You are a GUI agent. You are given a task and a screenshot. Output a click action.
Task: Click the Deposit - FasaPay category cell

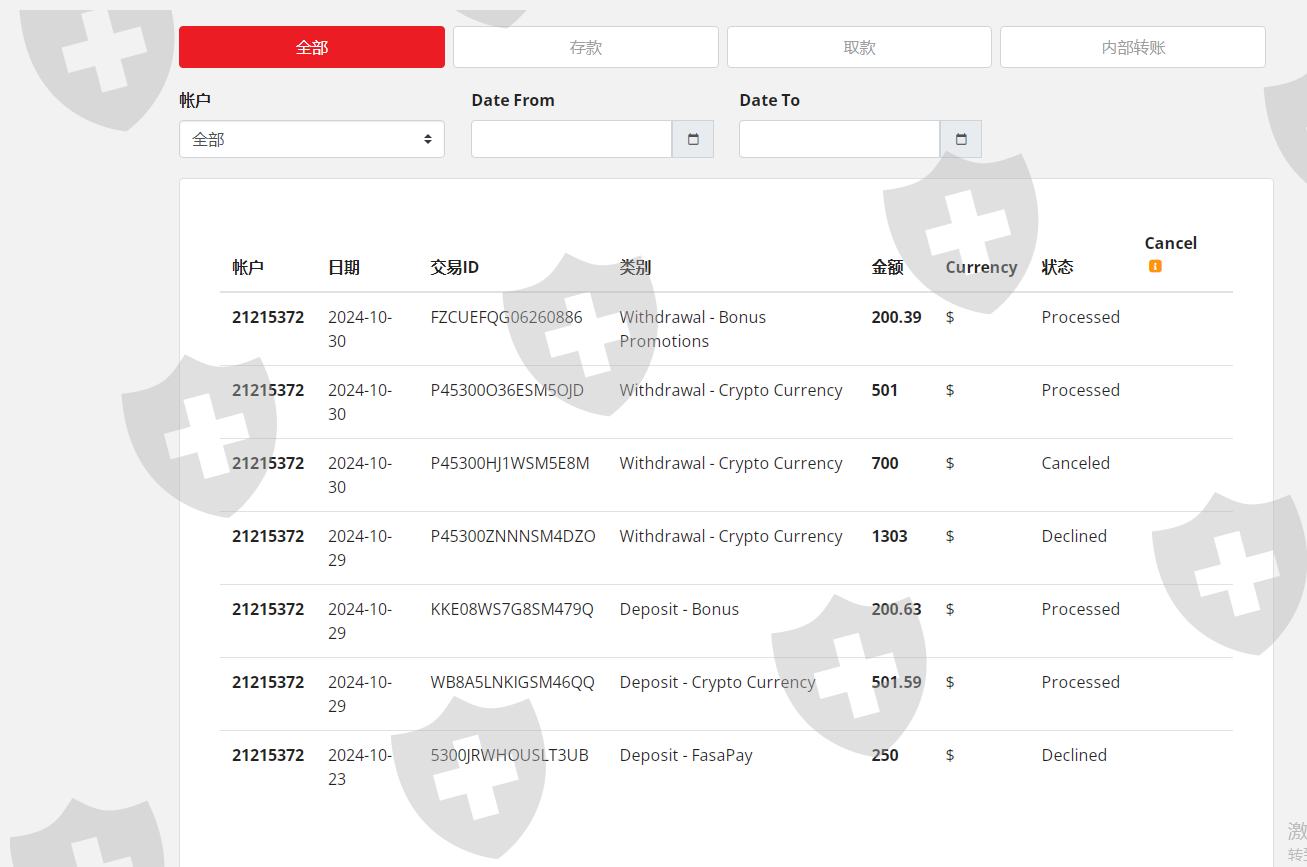(x=686, y=755)
